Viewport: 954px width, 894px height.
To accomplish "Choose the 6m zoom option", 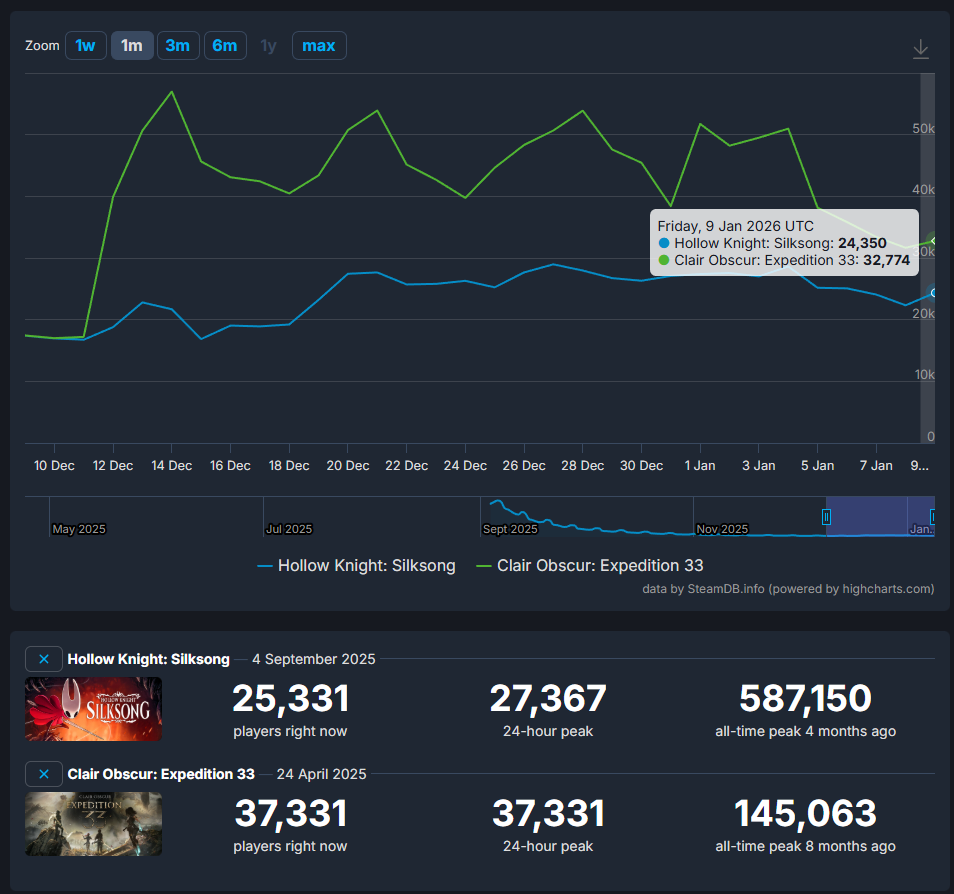I will (225, 46).
